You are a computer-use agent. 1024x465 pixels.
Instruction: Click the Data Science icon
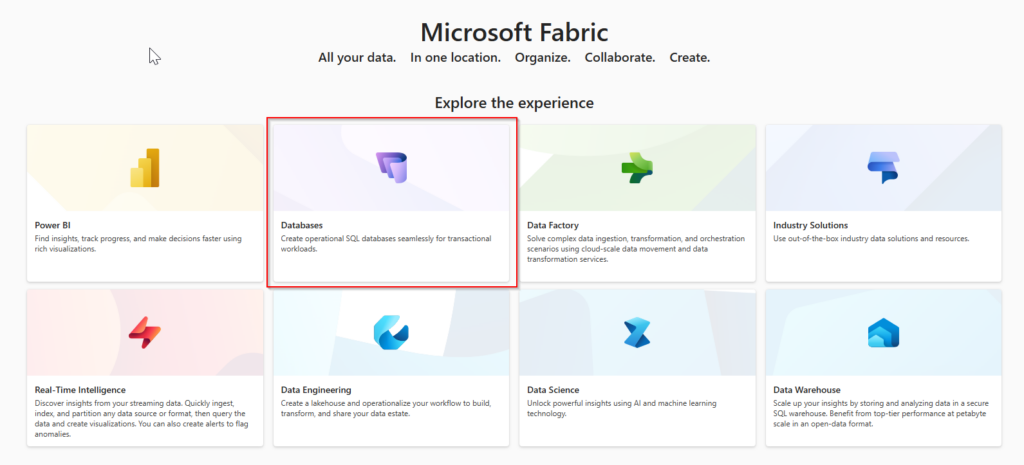tap(637, 333)
